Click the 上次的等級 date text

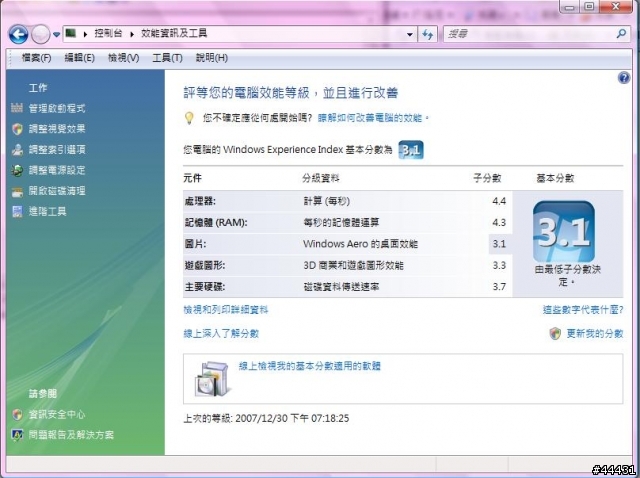coord(266,418)
